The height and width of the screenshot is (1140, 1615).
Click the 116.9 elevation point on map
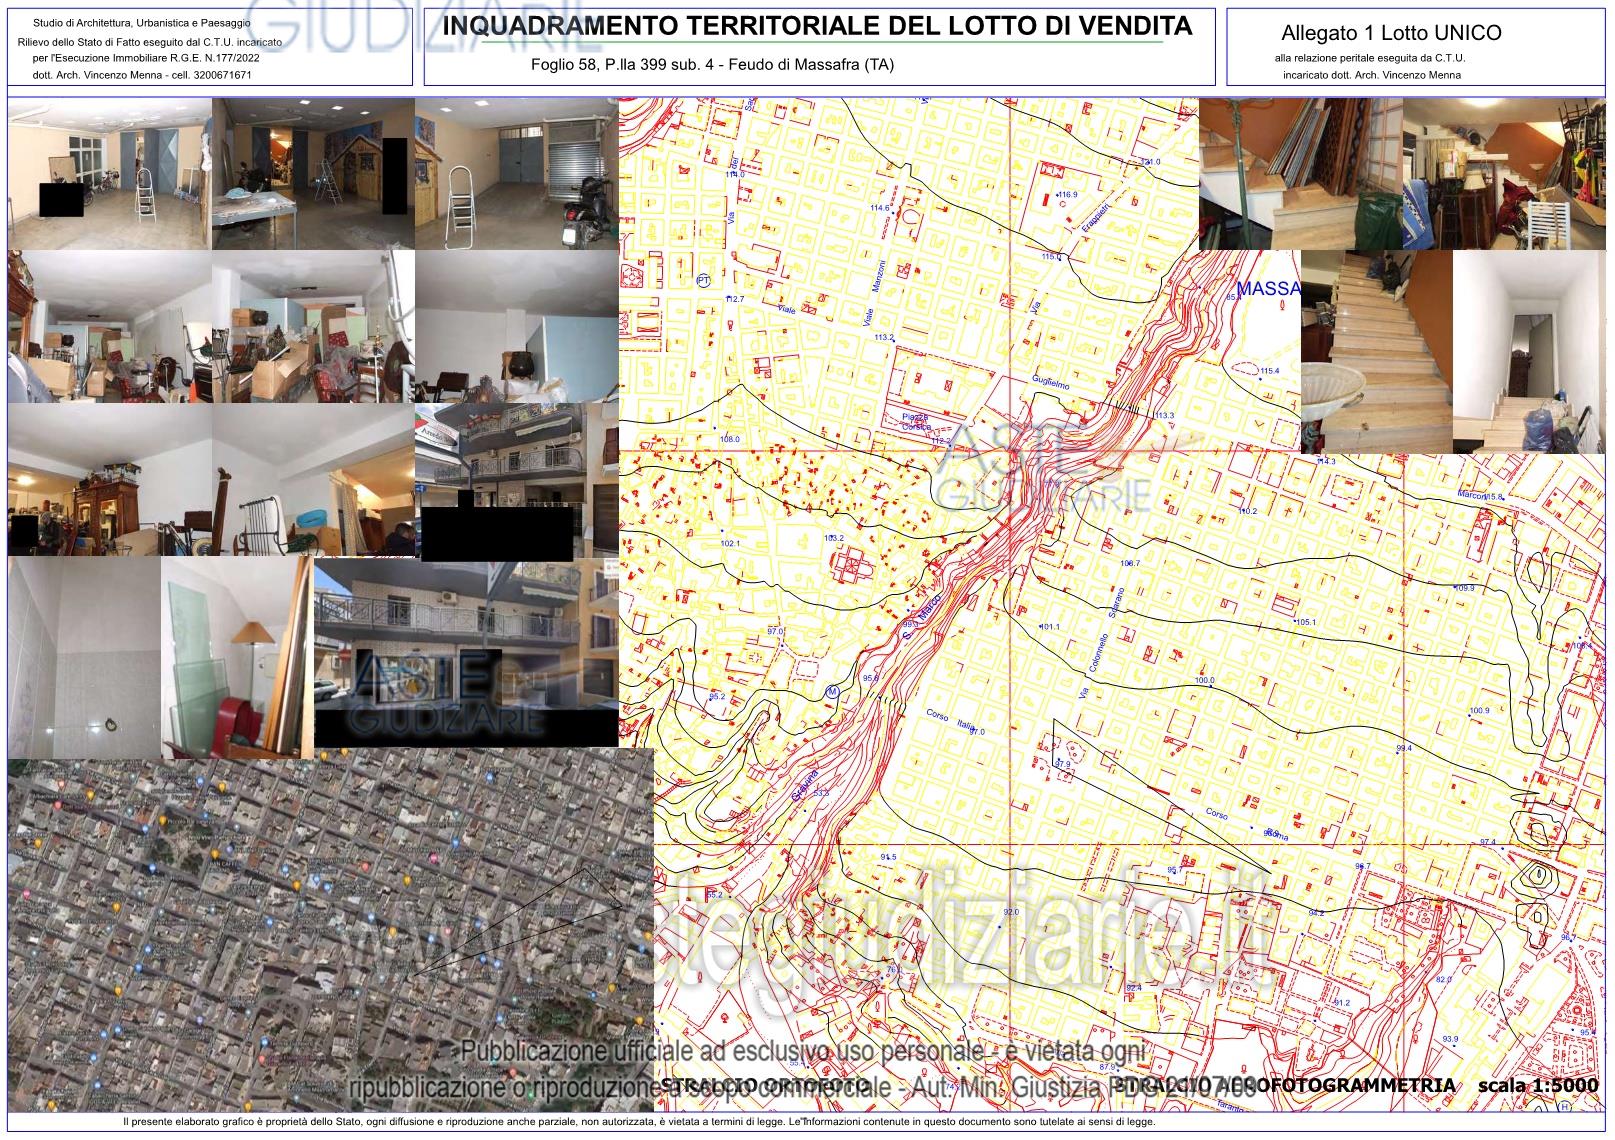(x=1067, y=195)
